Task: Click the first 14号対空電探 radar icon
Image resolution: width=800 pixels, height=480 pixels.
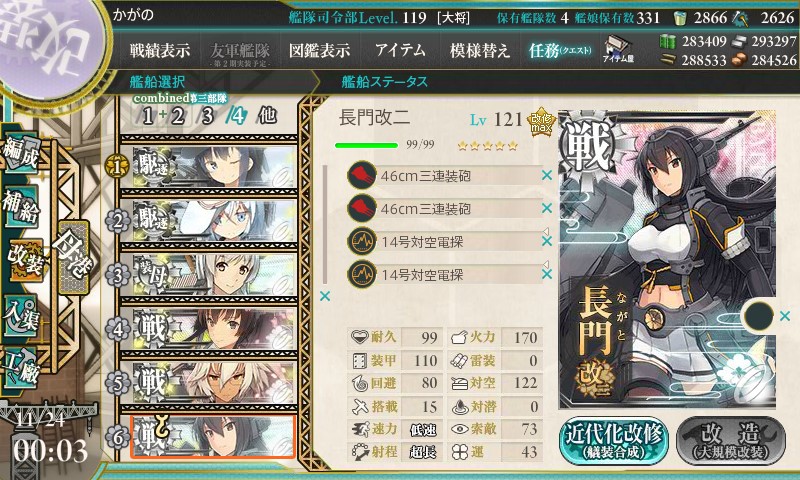Action: (x=362, y=241)
